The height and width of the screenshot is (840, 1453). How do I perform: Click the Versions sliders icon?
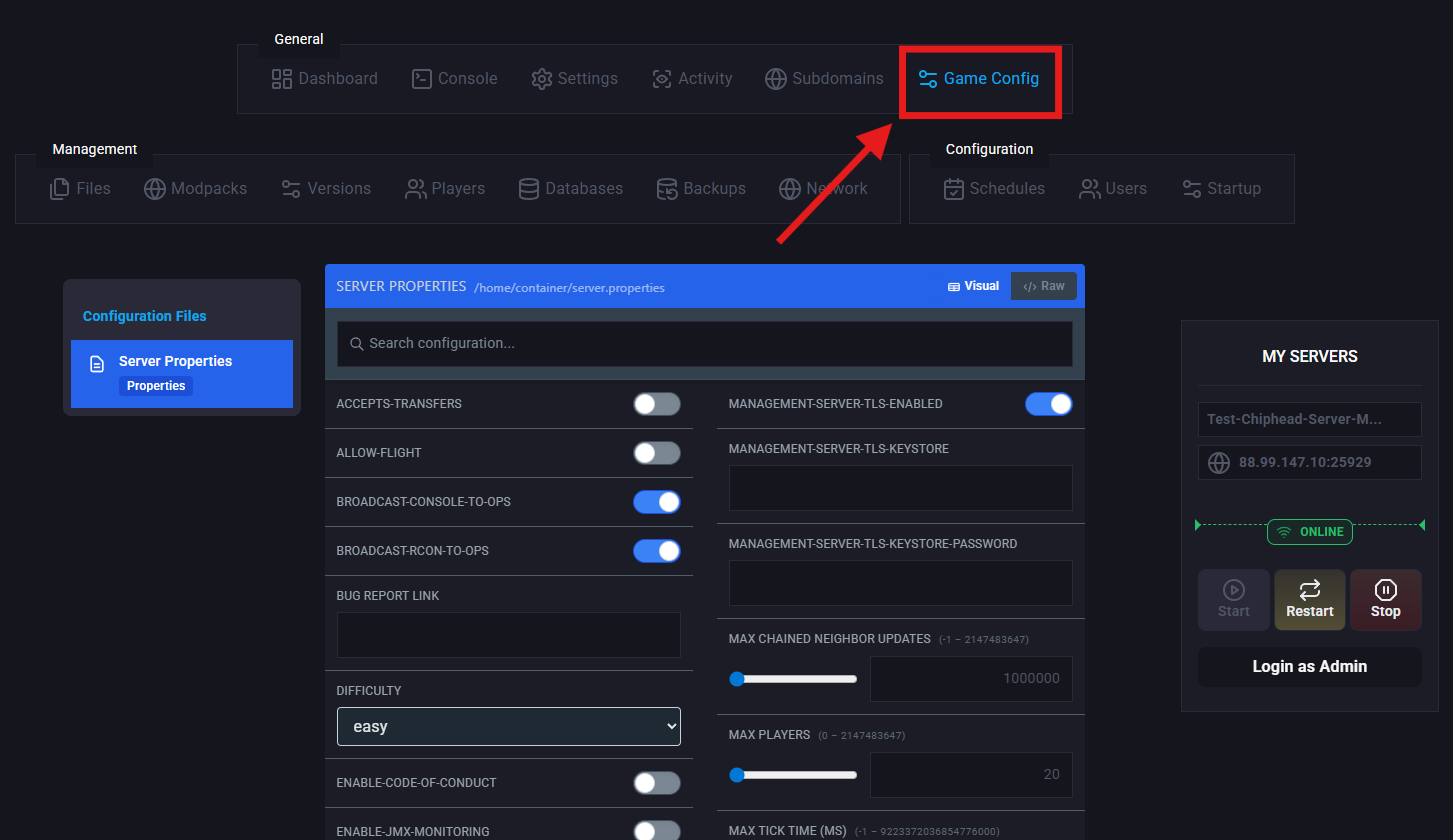[291, 189]
